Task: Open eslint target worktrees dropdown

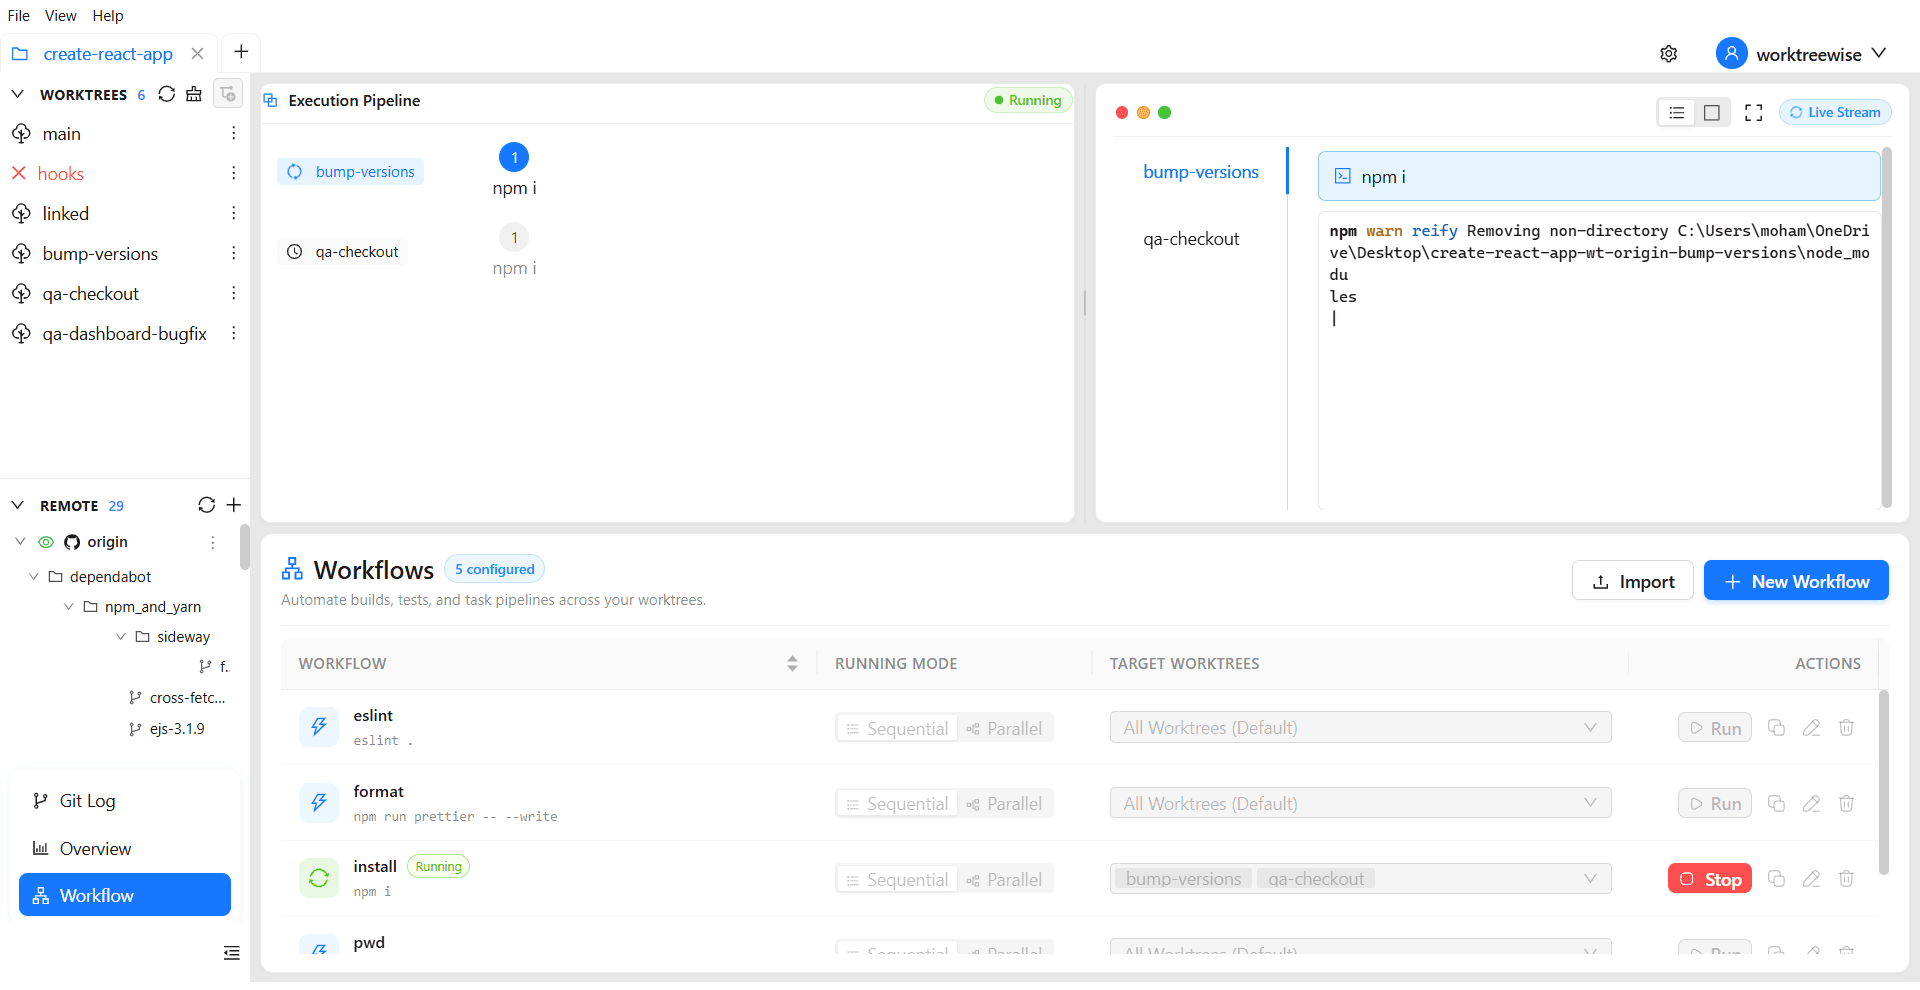Action: 1360,728
